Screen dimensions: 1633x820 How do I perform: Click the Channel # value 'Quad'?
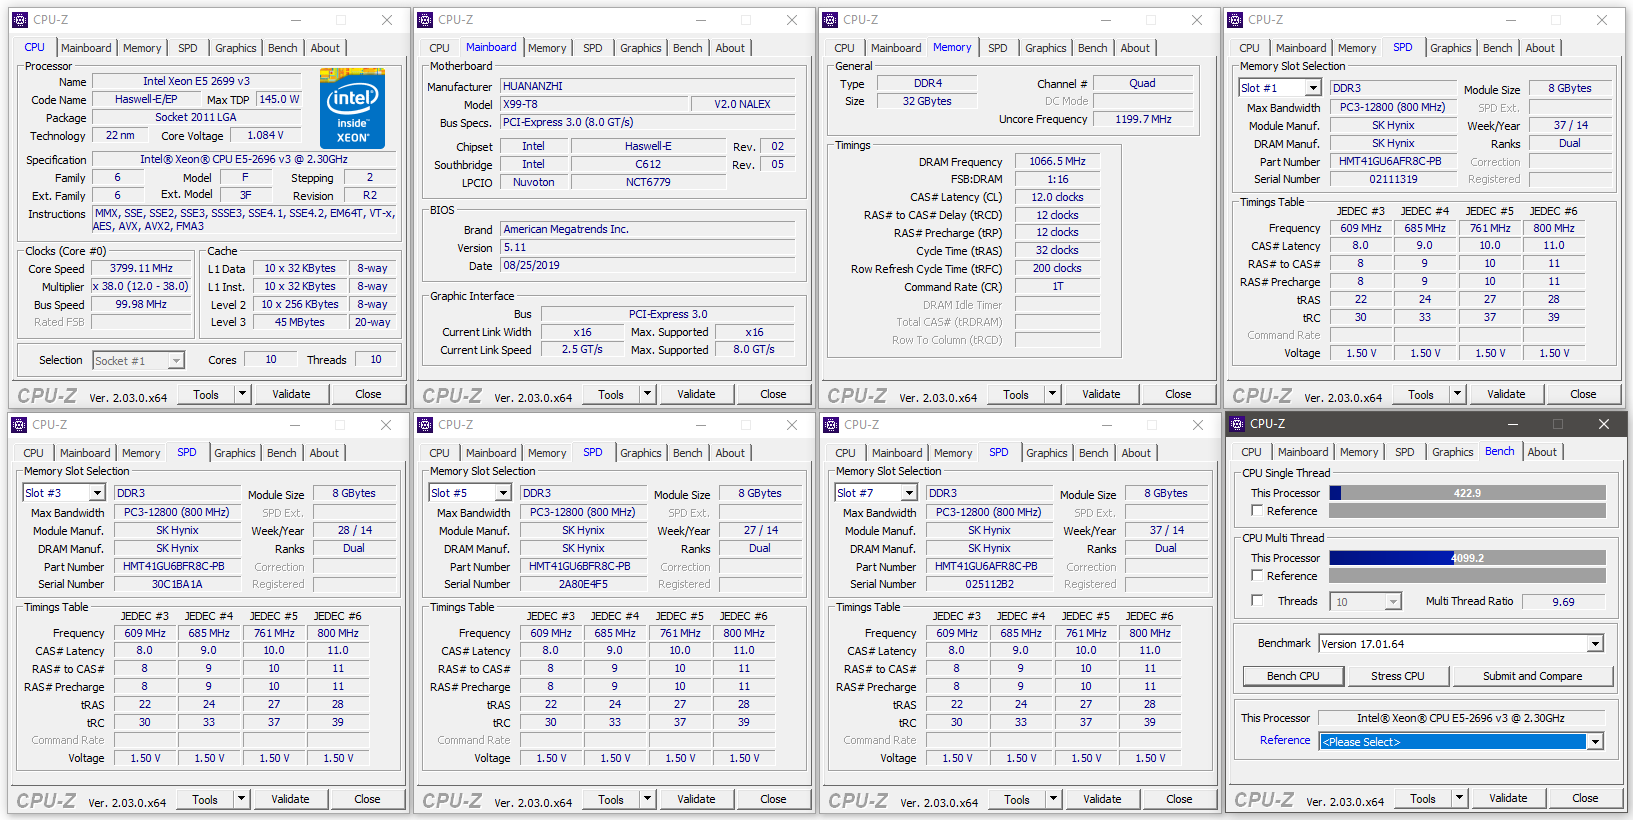pos(1142,84)
